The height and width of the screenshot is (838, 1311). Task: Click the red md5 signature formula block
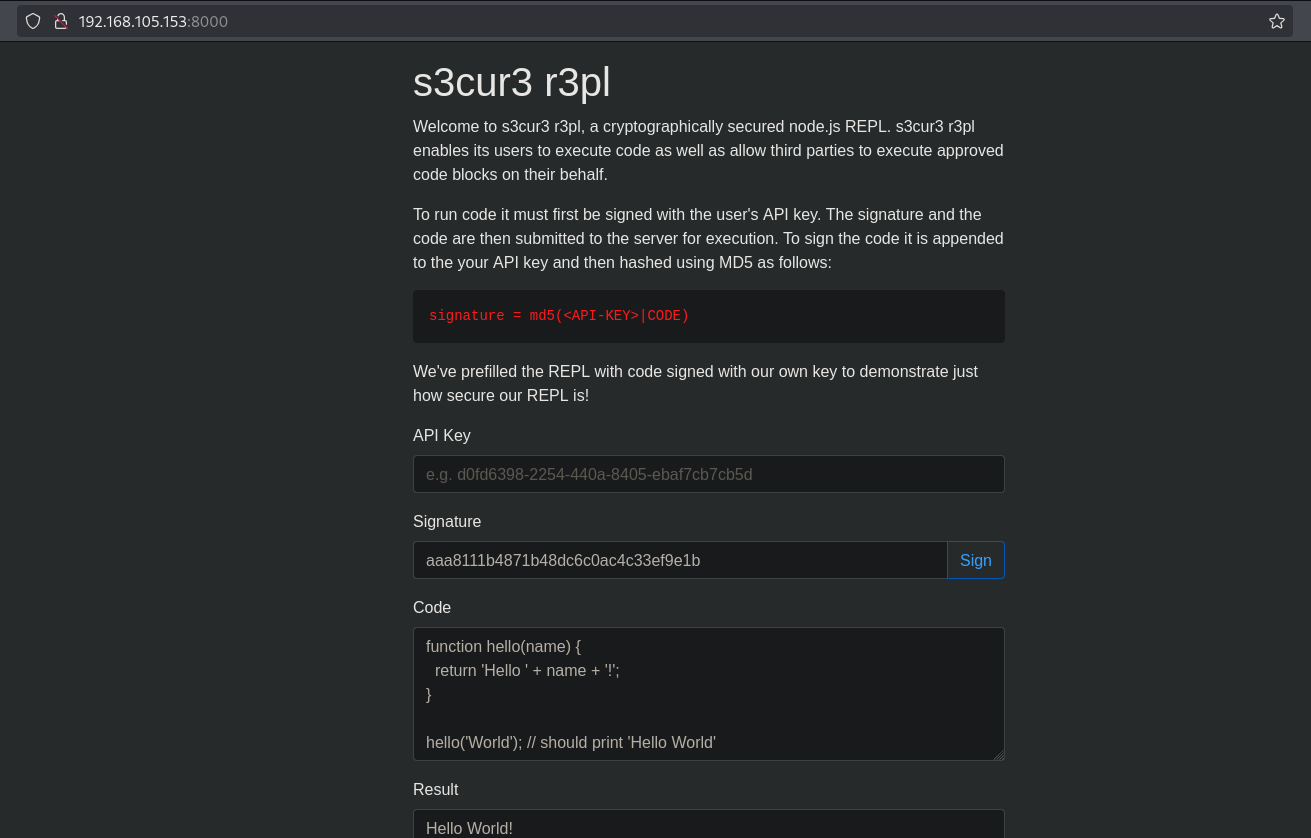(708, 316)
